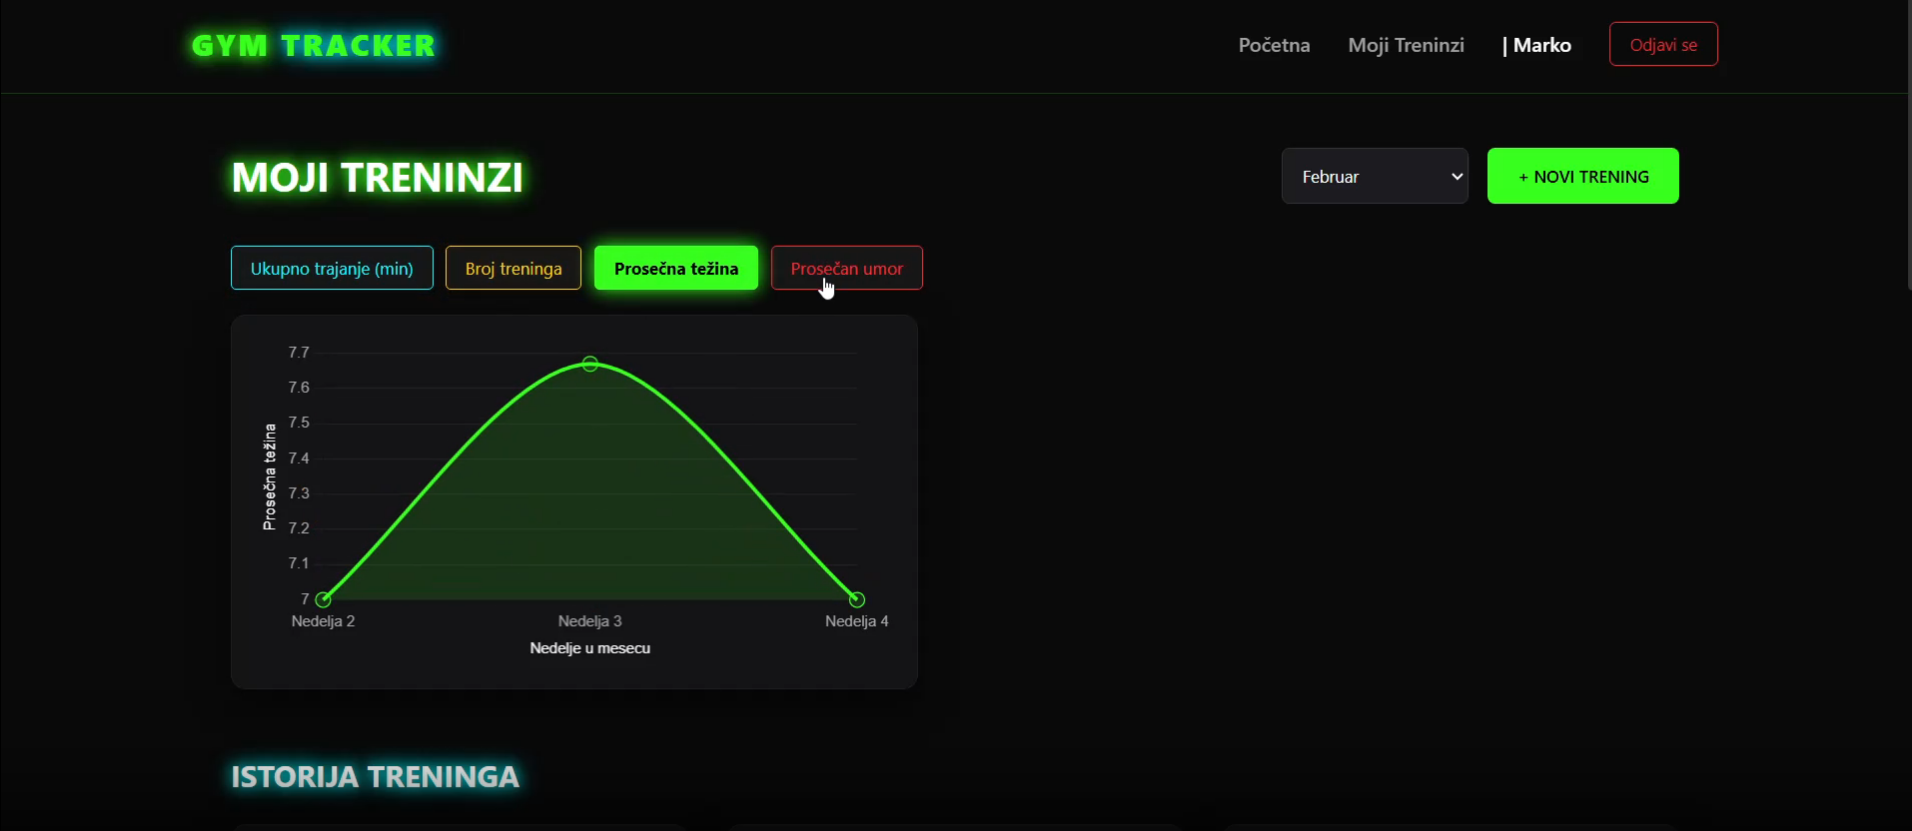Click the Nedelja 3 data point
Viewport: 1912px width, 831px height.
pyautogui.click(x=590, y=364)
